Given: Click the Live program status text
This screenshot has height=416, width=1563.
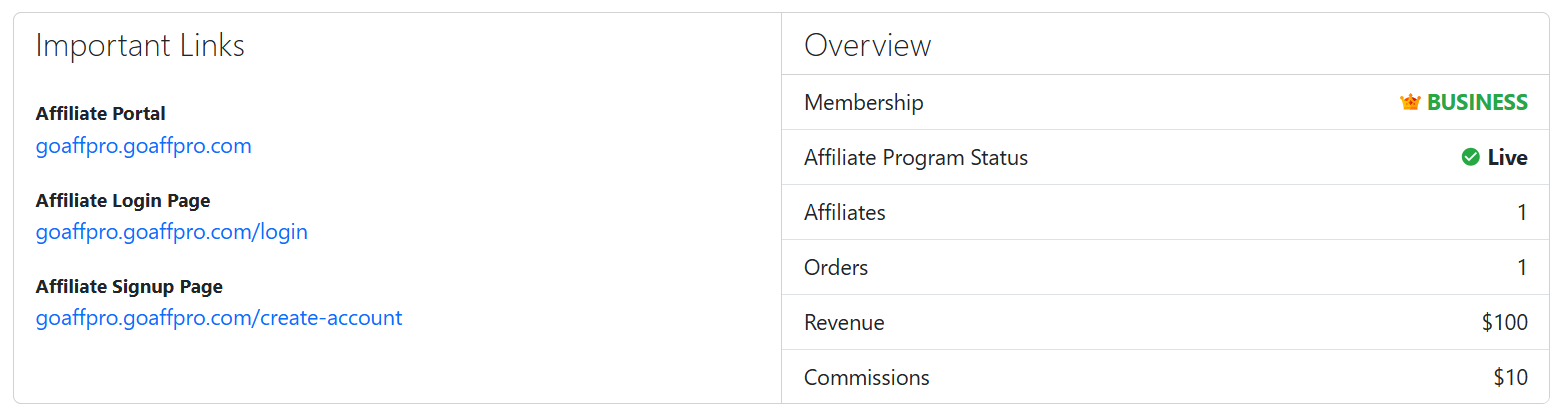Looking at the screenshot, I should pos(1507,157).
